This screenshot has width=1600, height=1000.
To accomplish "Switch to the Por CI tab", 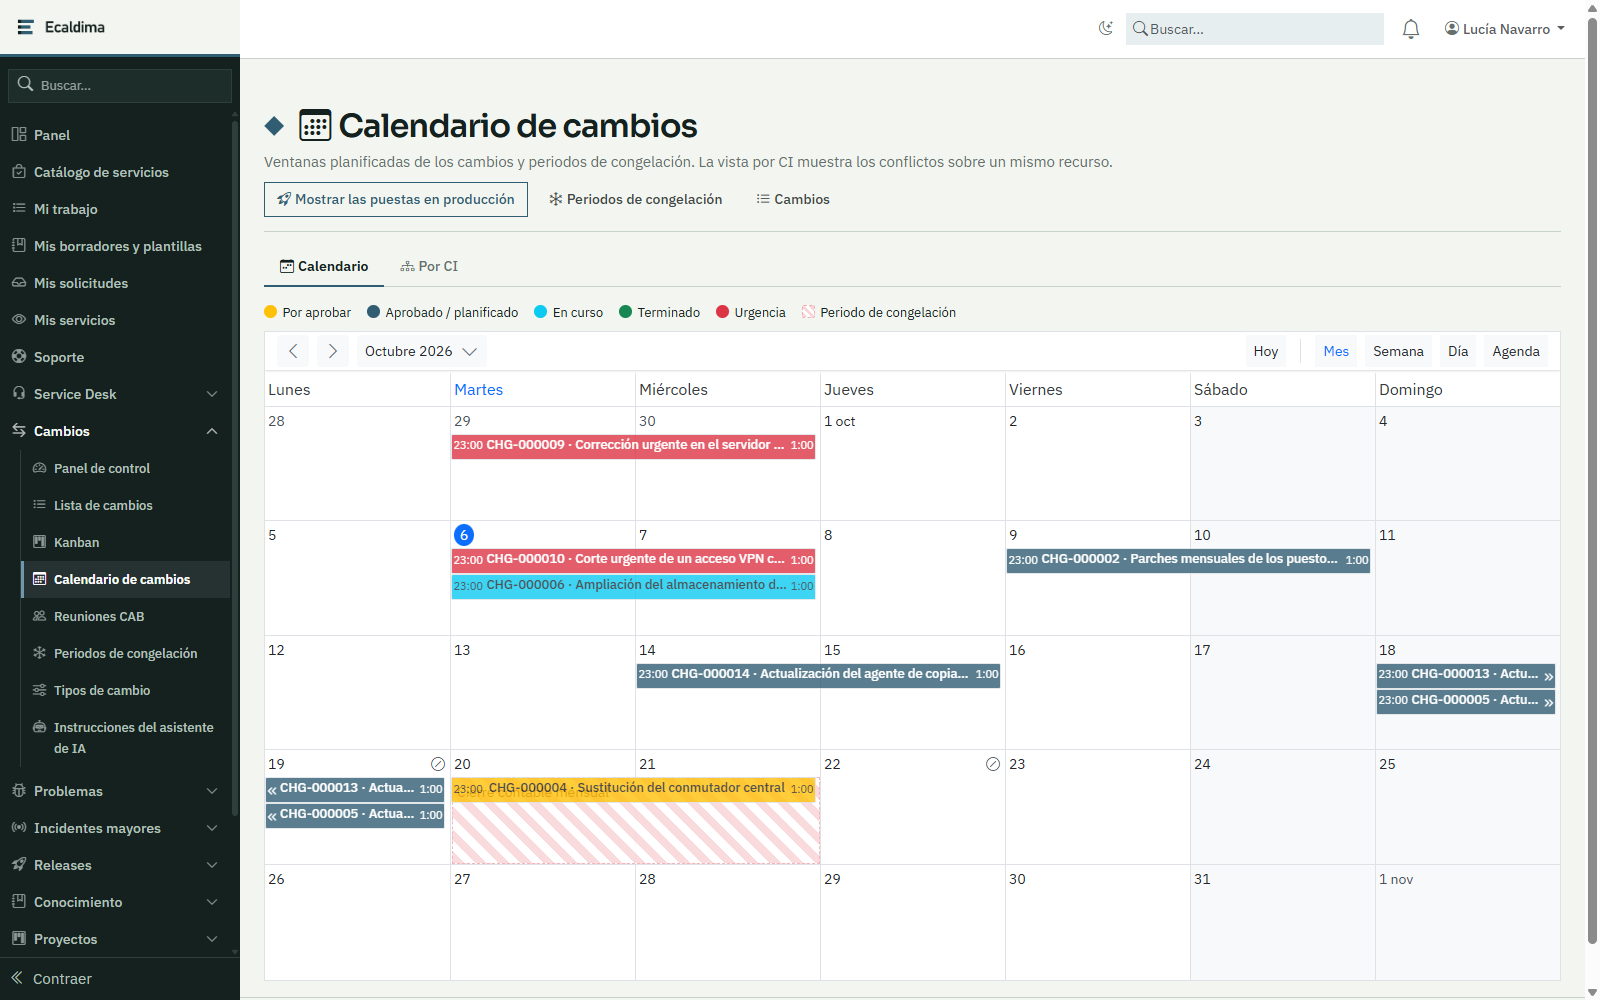I will click(429, 266).
